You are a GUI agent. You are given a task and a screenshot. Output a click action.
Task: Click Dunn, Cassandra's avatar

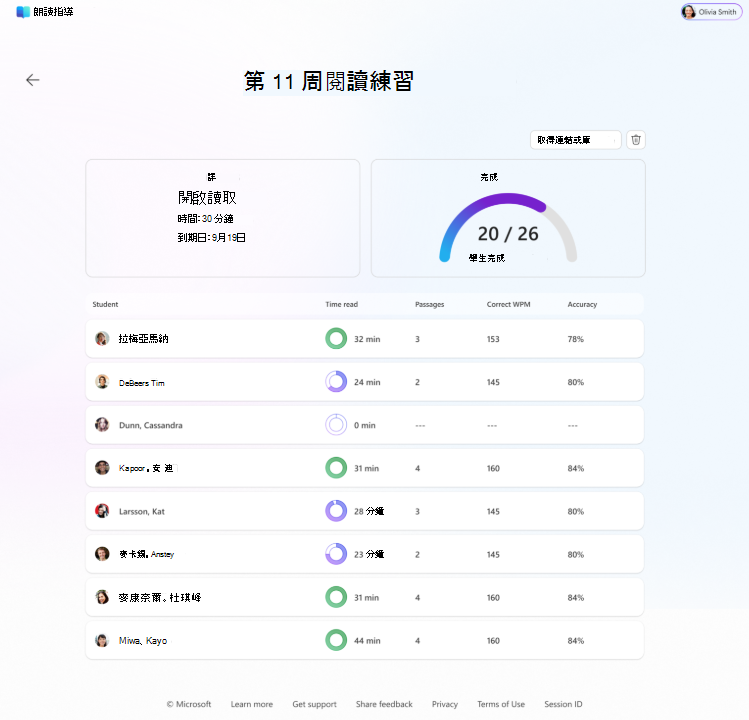coord(102,425)
